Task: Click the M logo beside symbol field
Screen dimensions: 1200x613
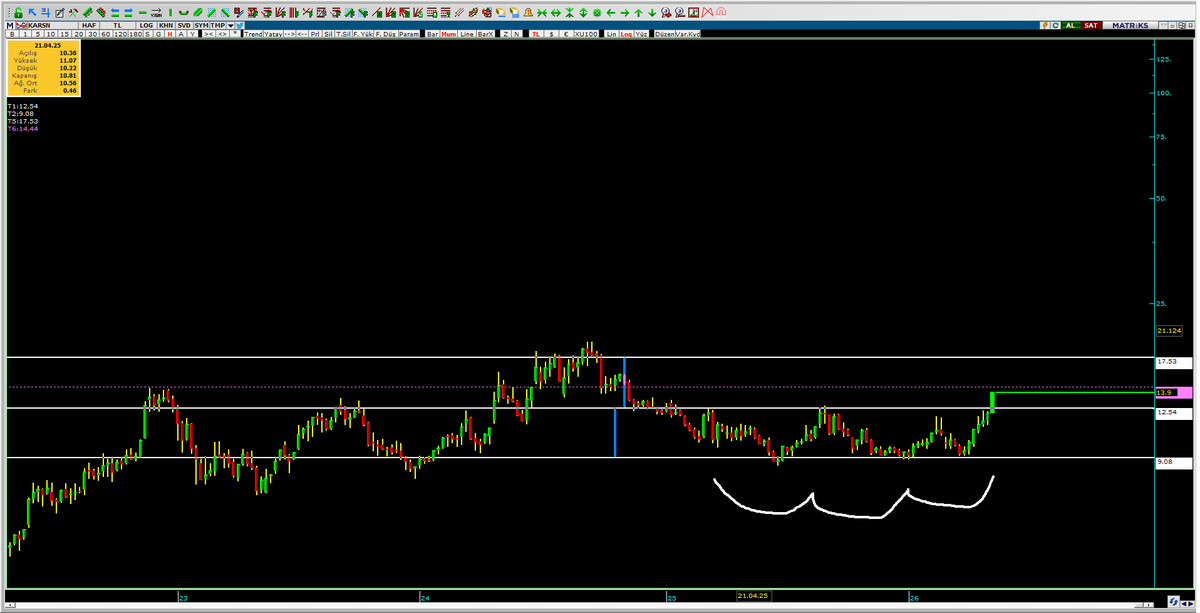Action: tap(10, 25)
